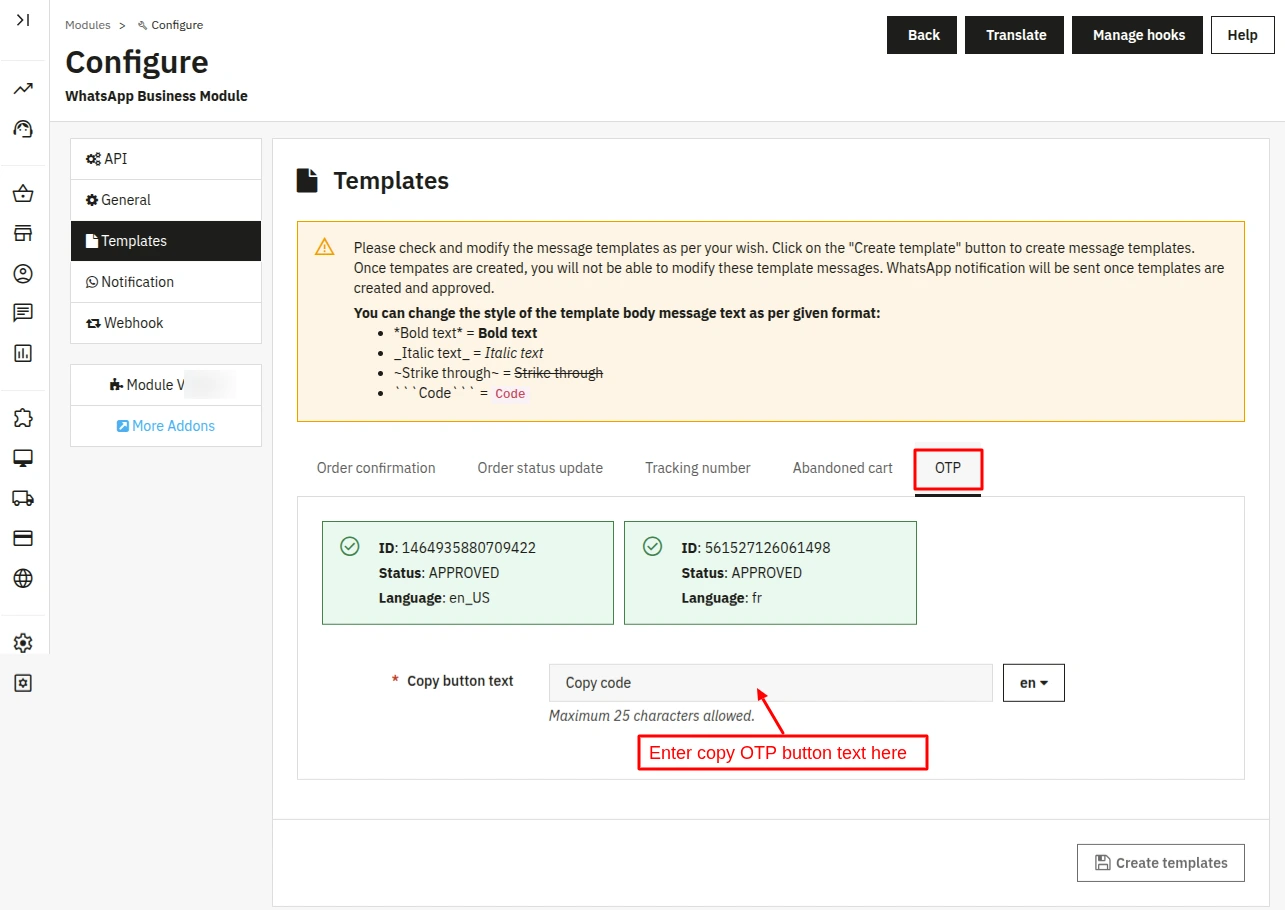Click the Templates heading
Image resolution: width=1285 pixels, height=910 pixels.
(391, 181)
